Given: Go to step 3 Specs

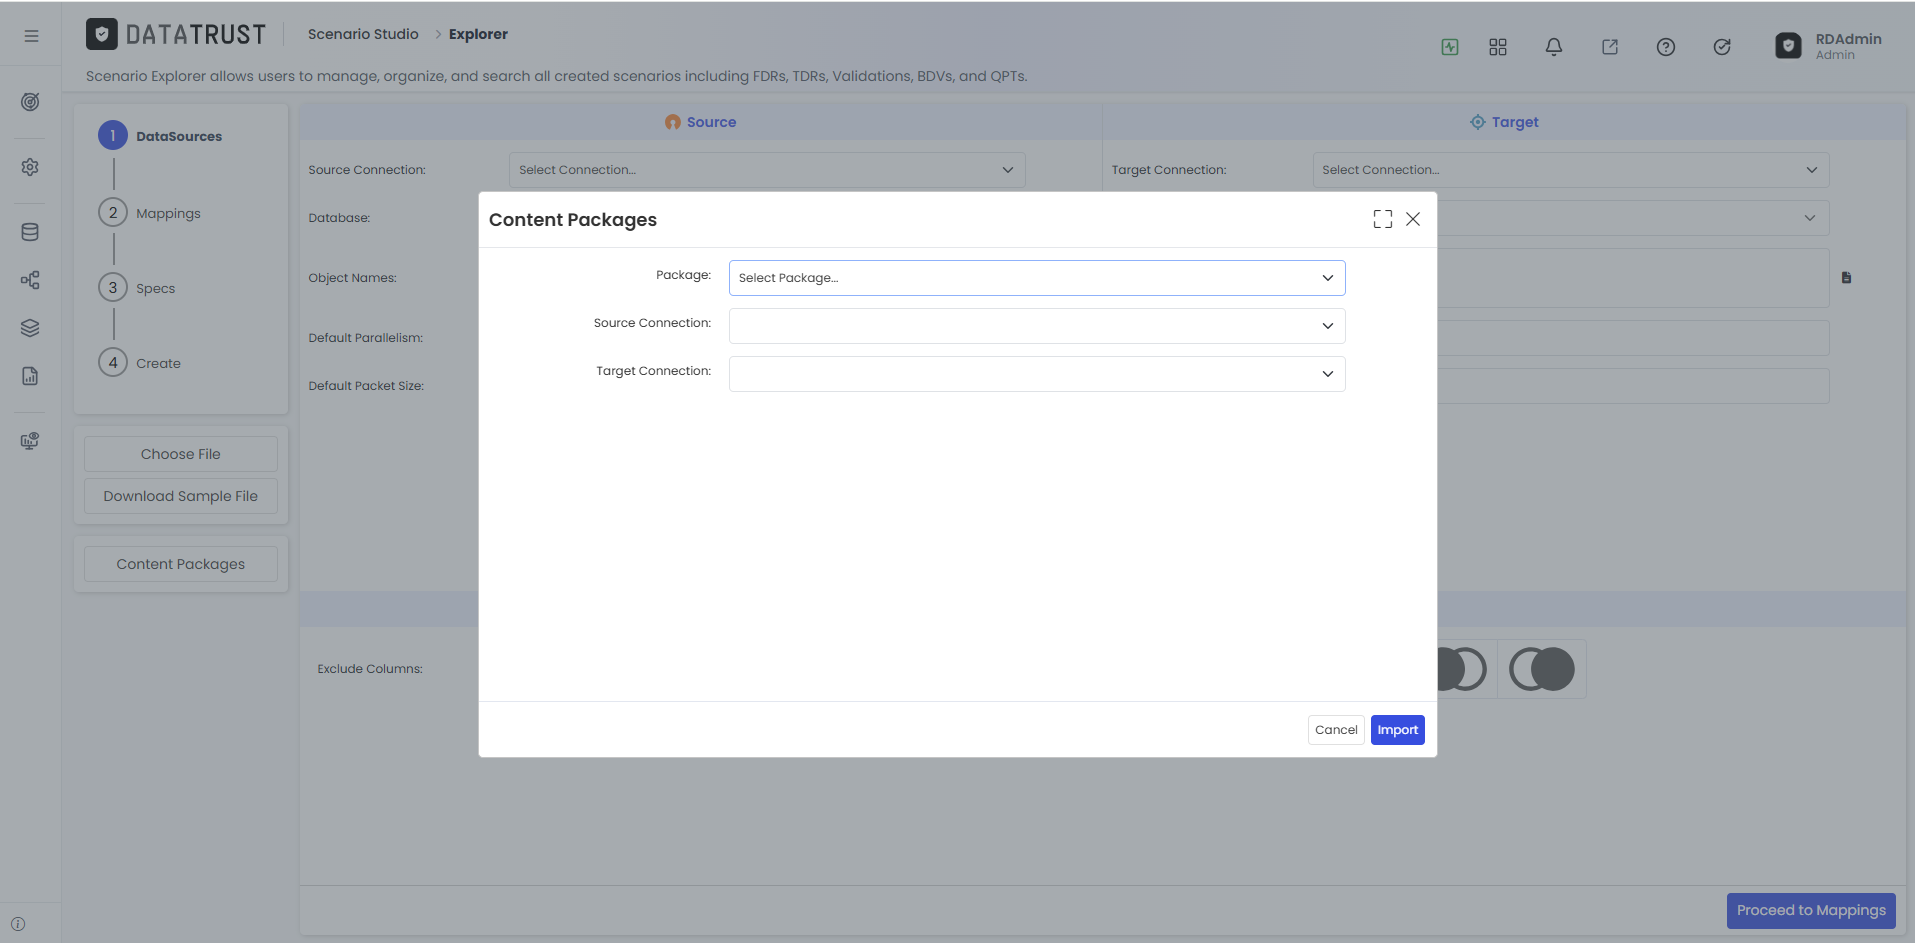Looking at the screenshot, I should 137,288.
